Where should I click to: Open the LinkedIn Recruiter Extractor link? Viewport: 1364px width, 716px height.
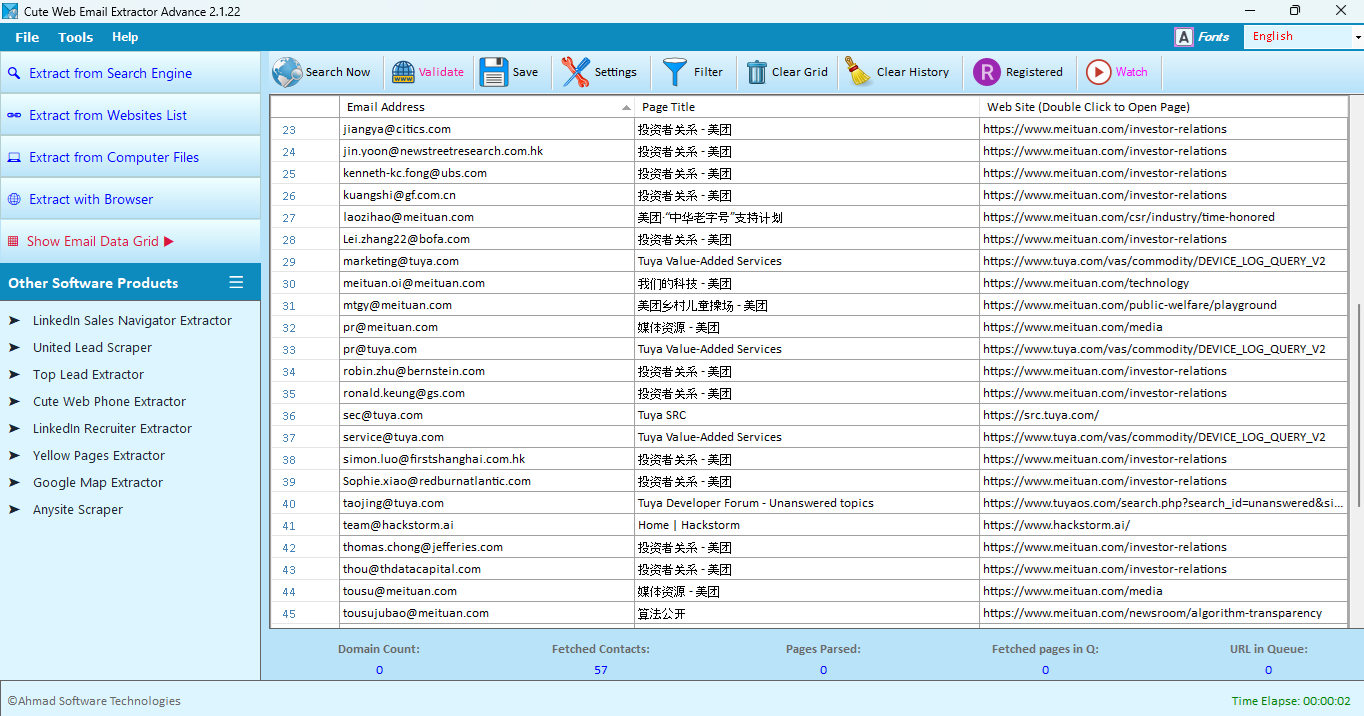click(112, 429)
